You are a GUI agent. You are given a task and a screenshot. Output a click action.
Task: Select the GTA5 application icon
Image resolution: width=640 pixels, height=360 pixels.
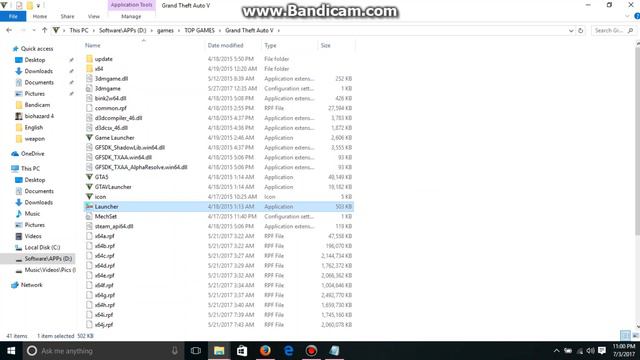tap(89, 177)
